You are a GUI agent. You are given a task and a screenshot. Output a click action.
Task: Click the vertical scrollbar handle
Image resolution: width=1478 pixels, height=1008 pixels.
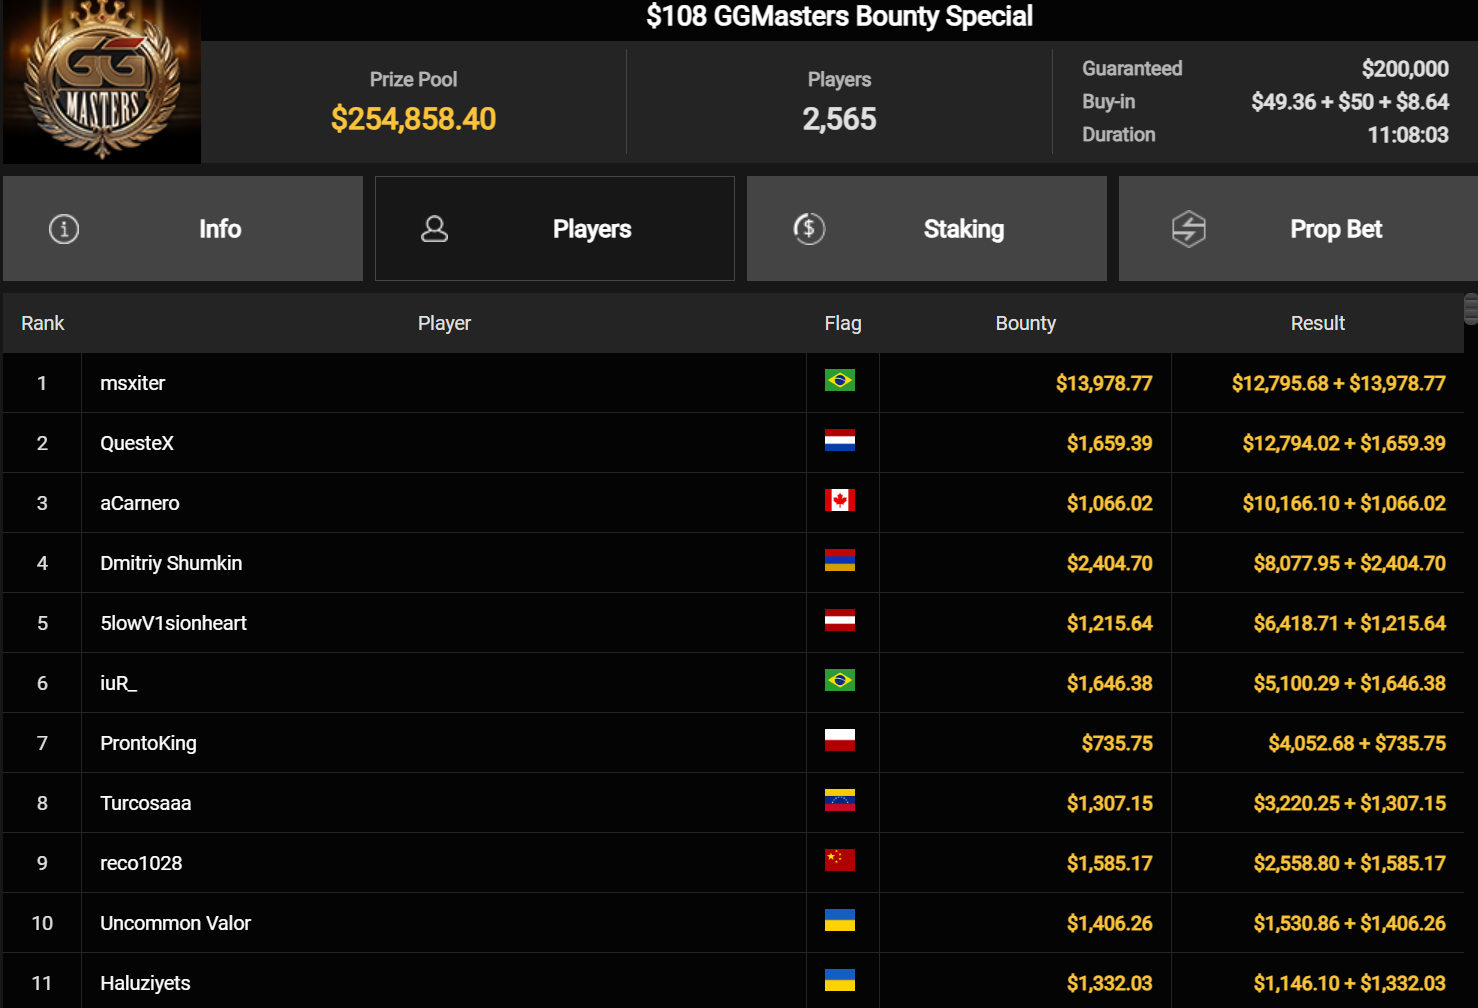click(1470, 309)
